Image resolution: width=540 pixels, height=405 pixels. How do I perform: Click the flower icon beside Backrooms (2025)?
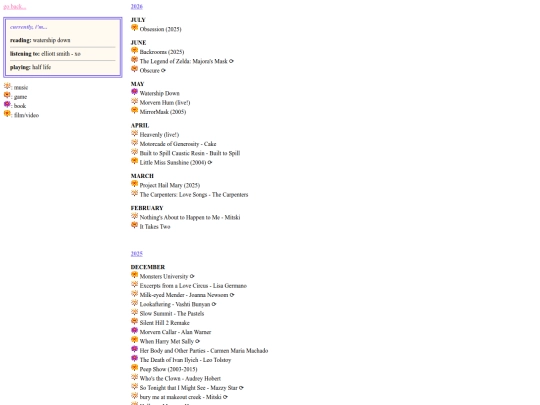click(135, 51)
